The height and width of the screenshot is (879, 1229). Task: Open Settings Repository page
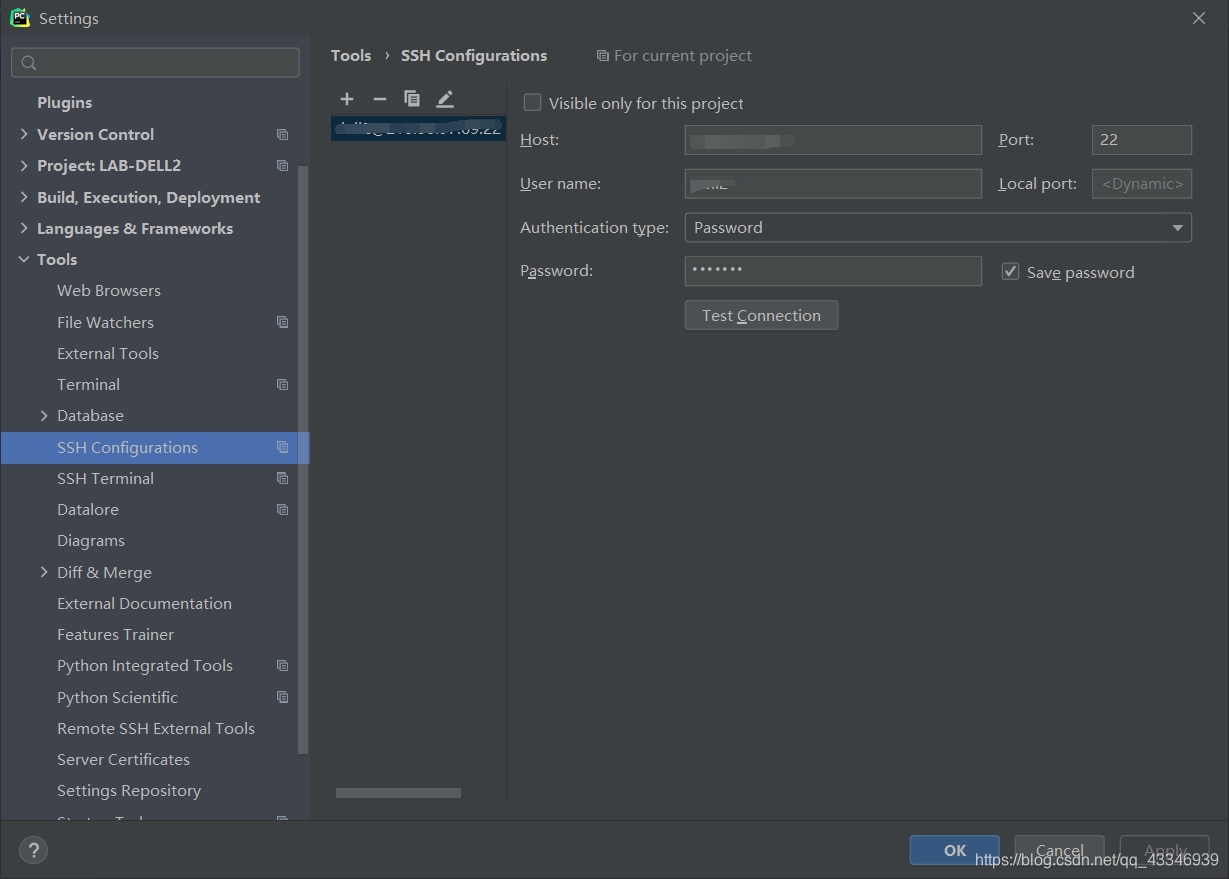point(129,790)
